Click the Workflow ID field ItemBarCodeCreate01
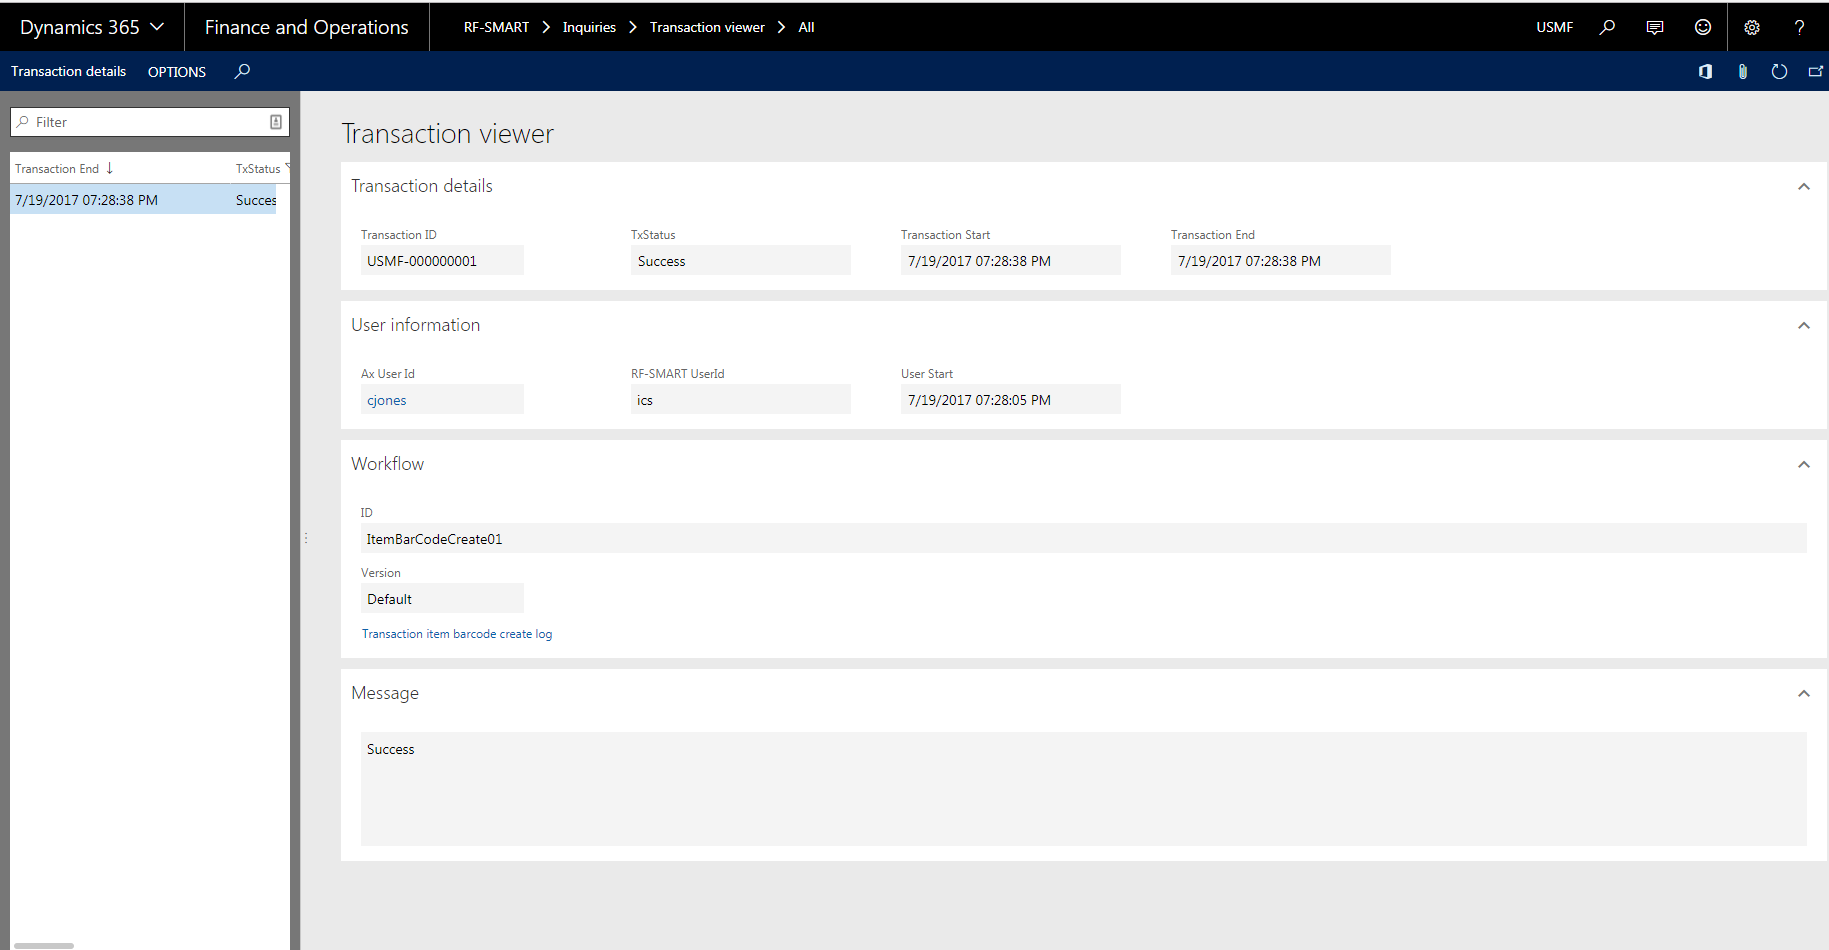 (x=1084, y=538)
